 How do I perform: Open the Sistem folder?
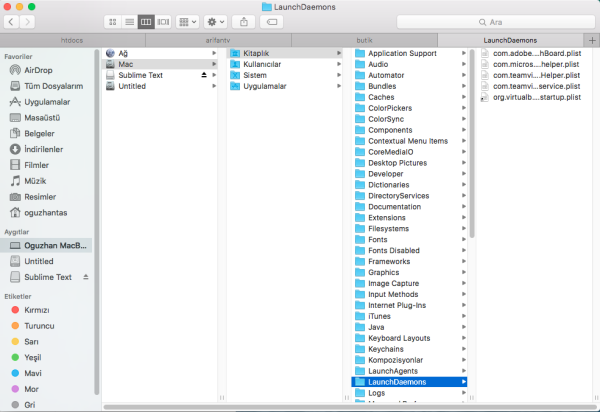tap(285, 75)
